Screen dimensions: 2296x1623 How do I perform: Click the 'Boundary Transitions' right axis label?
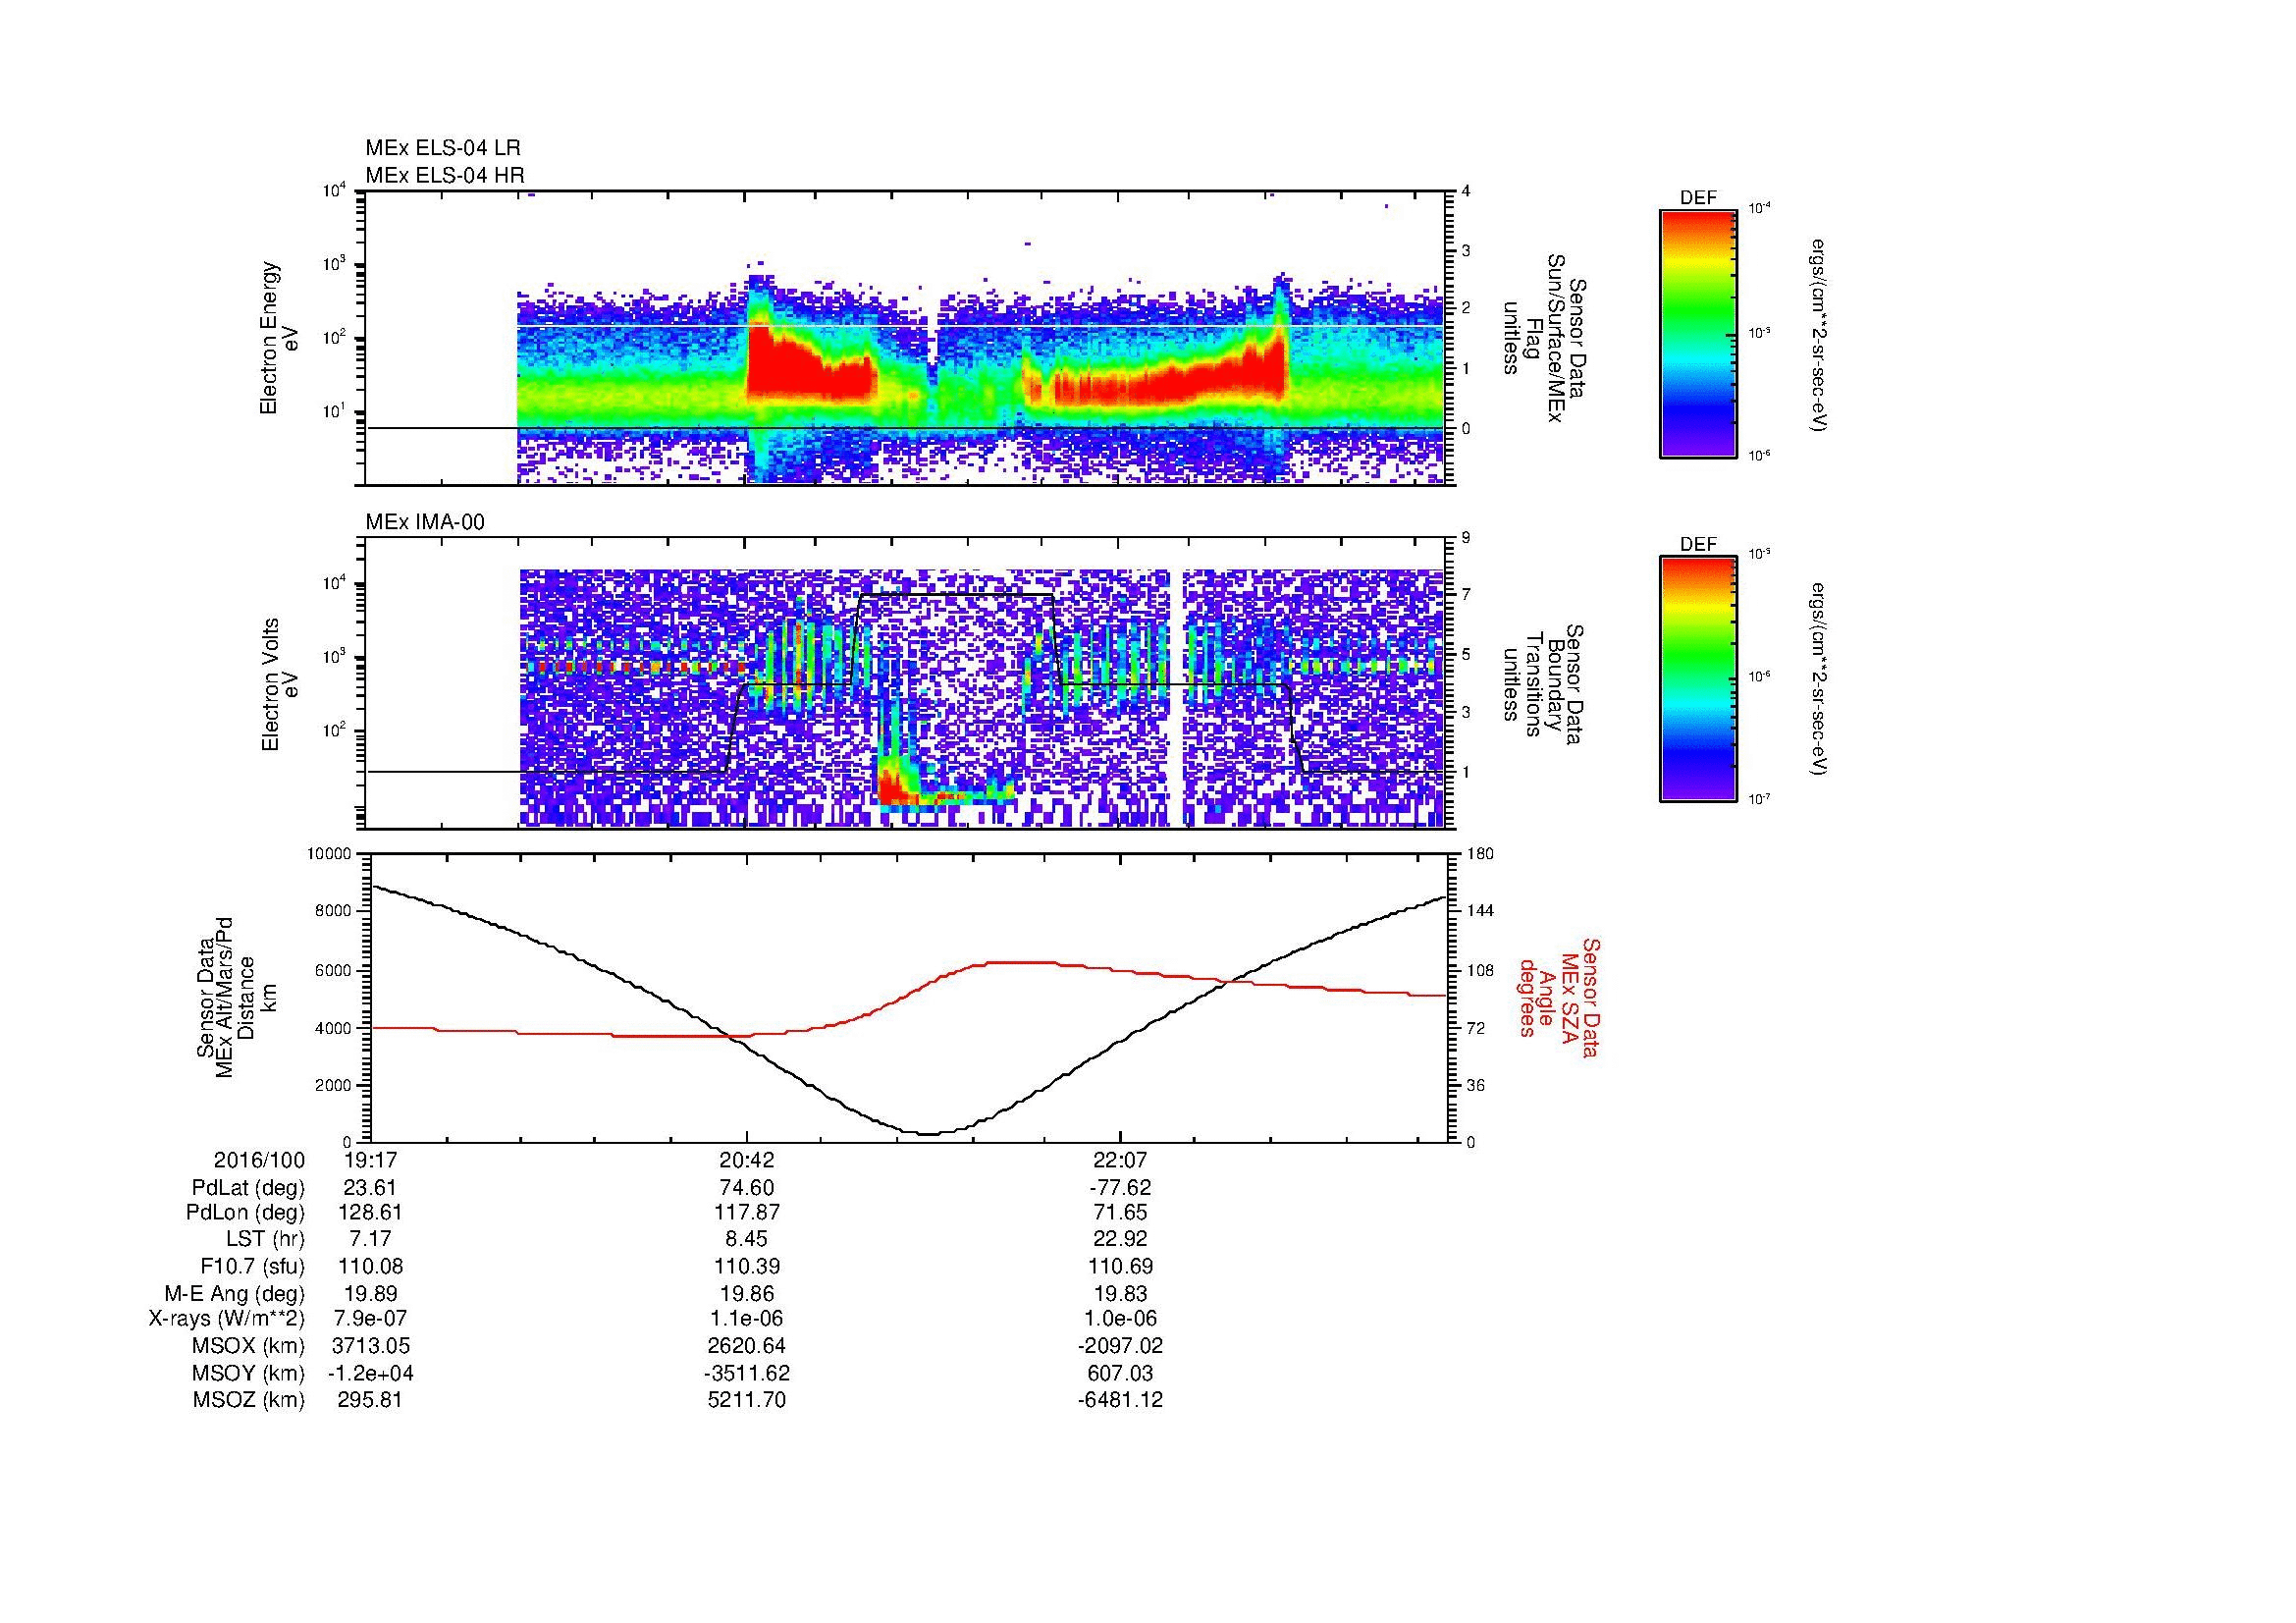click(1543, 686)
